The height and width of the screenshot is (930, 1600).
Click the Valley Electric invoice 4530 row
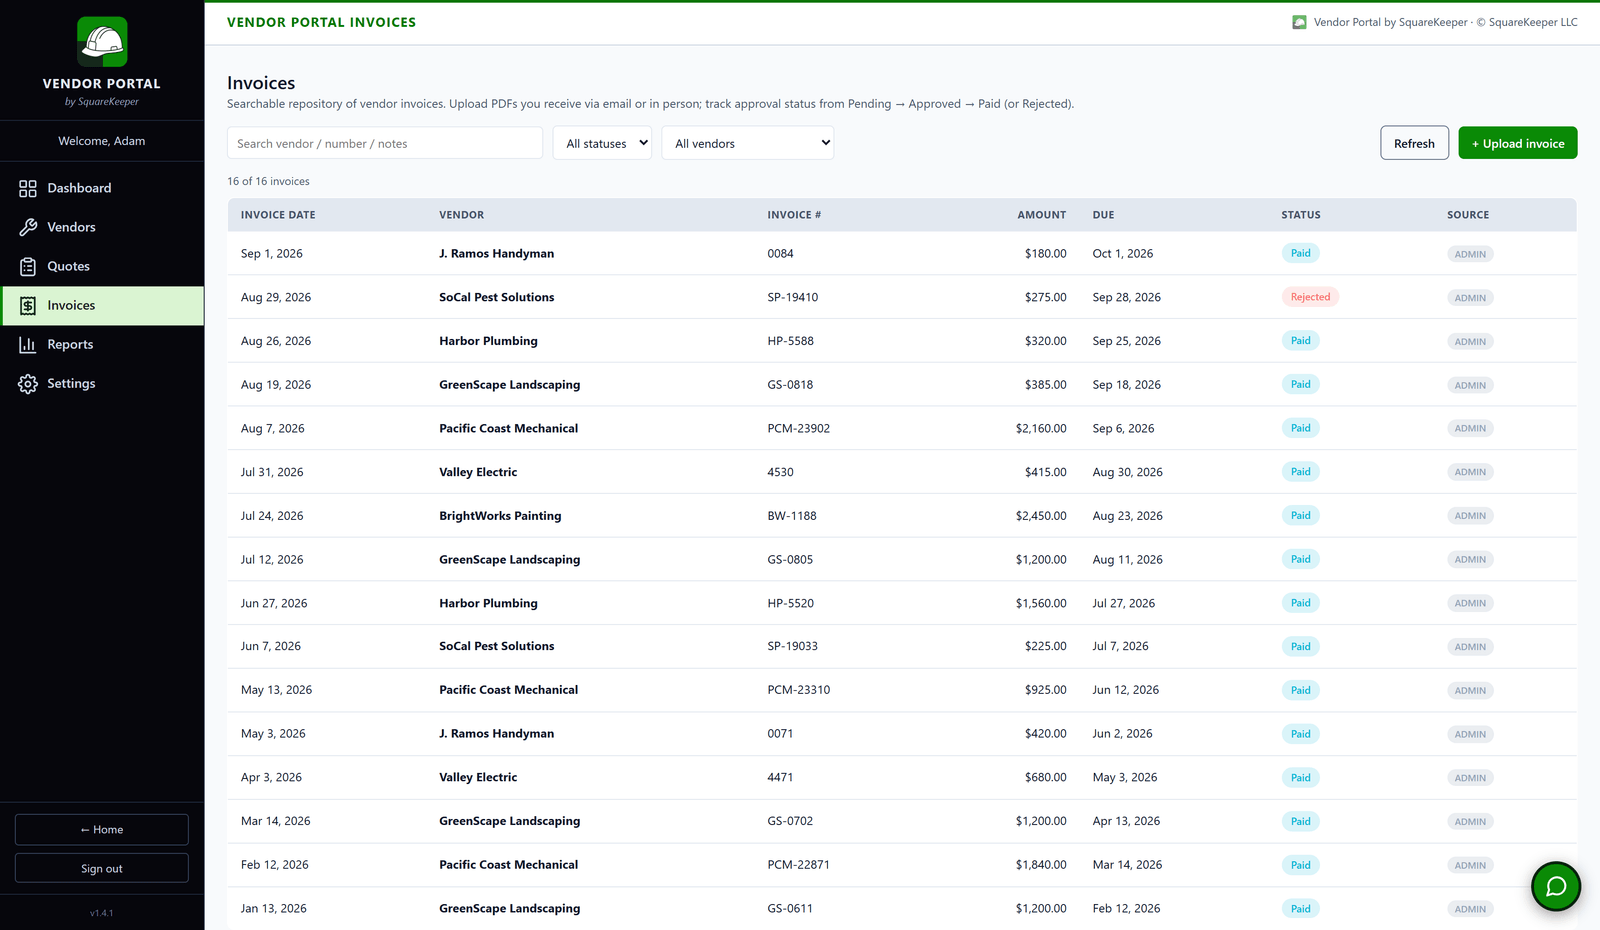[902, 472]
